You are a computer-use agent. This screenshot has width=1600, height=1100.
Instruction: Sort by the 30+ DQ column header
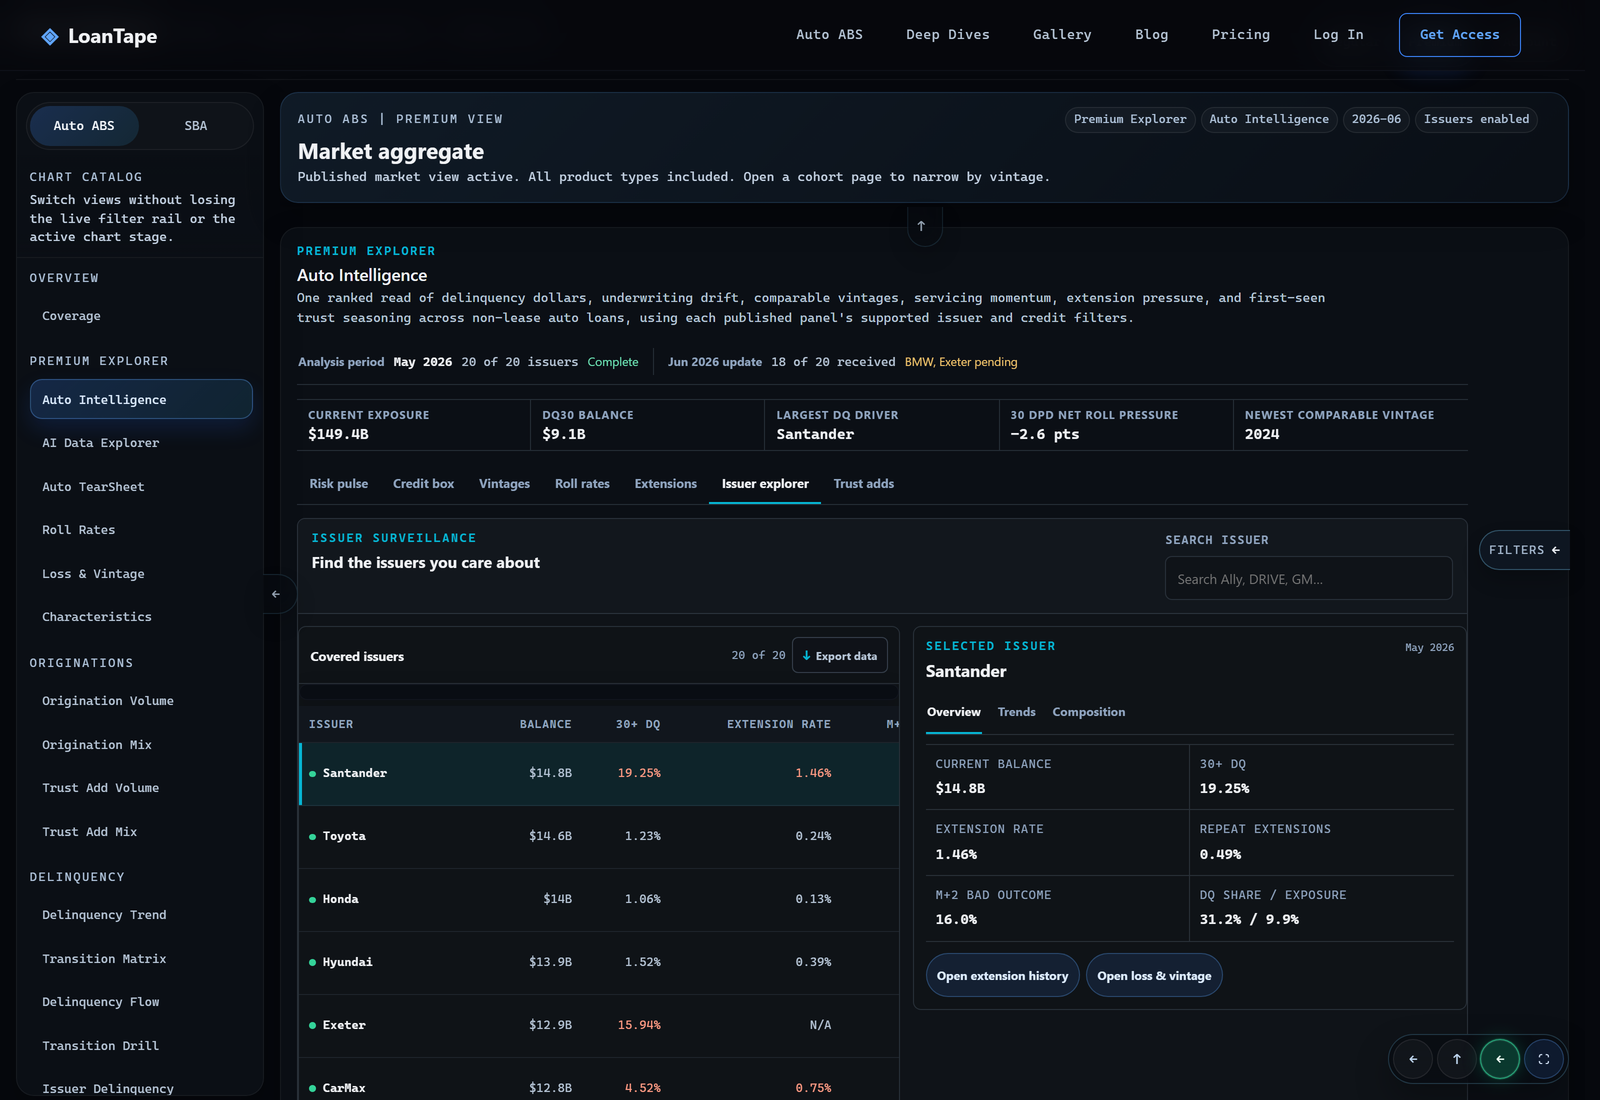click(638, 725)
